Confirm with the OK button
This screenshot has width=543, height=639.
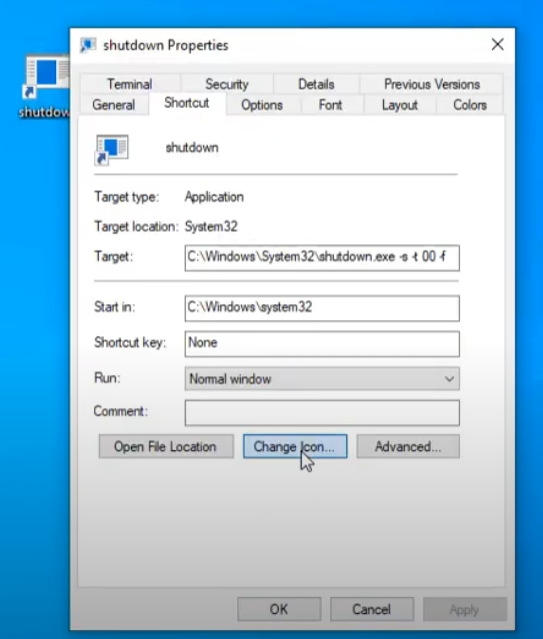[x=279, y=609]
